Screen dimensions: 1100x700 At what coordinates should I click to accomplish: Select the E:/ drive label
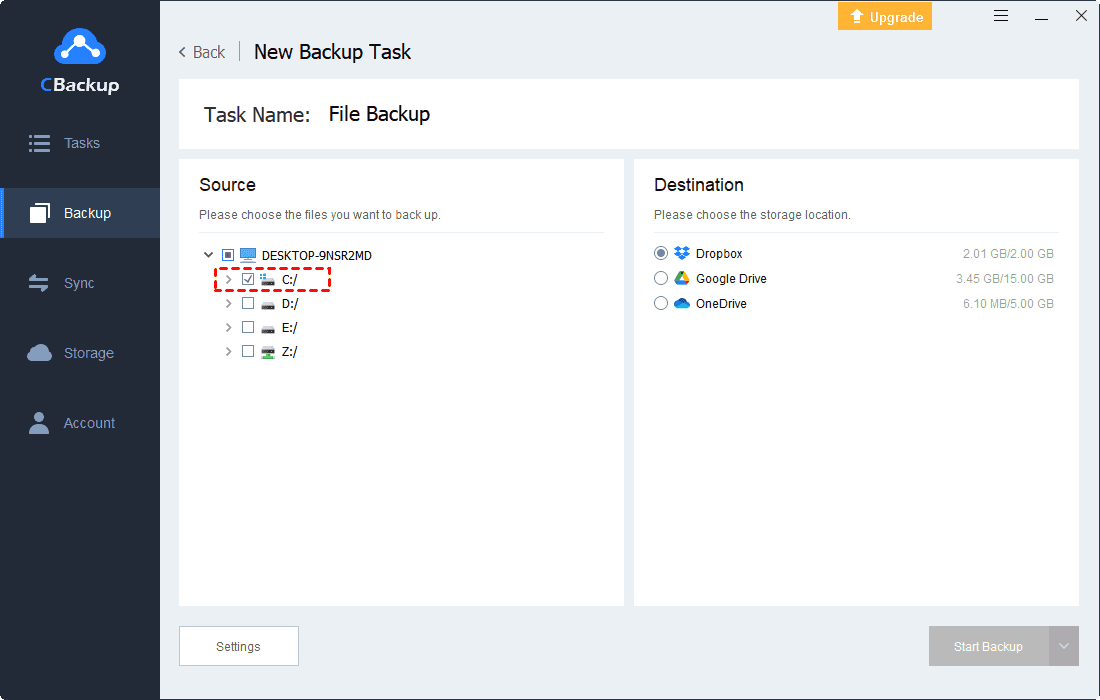290,328
